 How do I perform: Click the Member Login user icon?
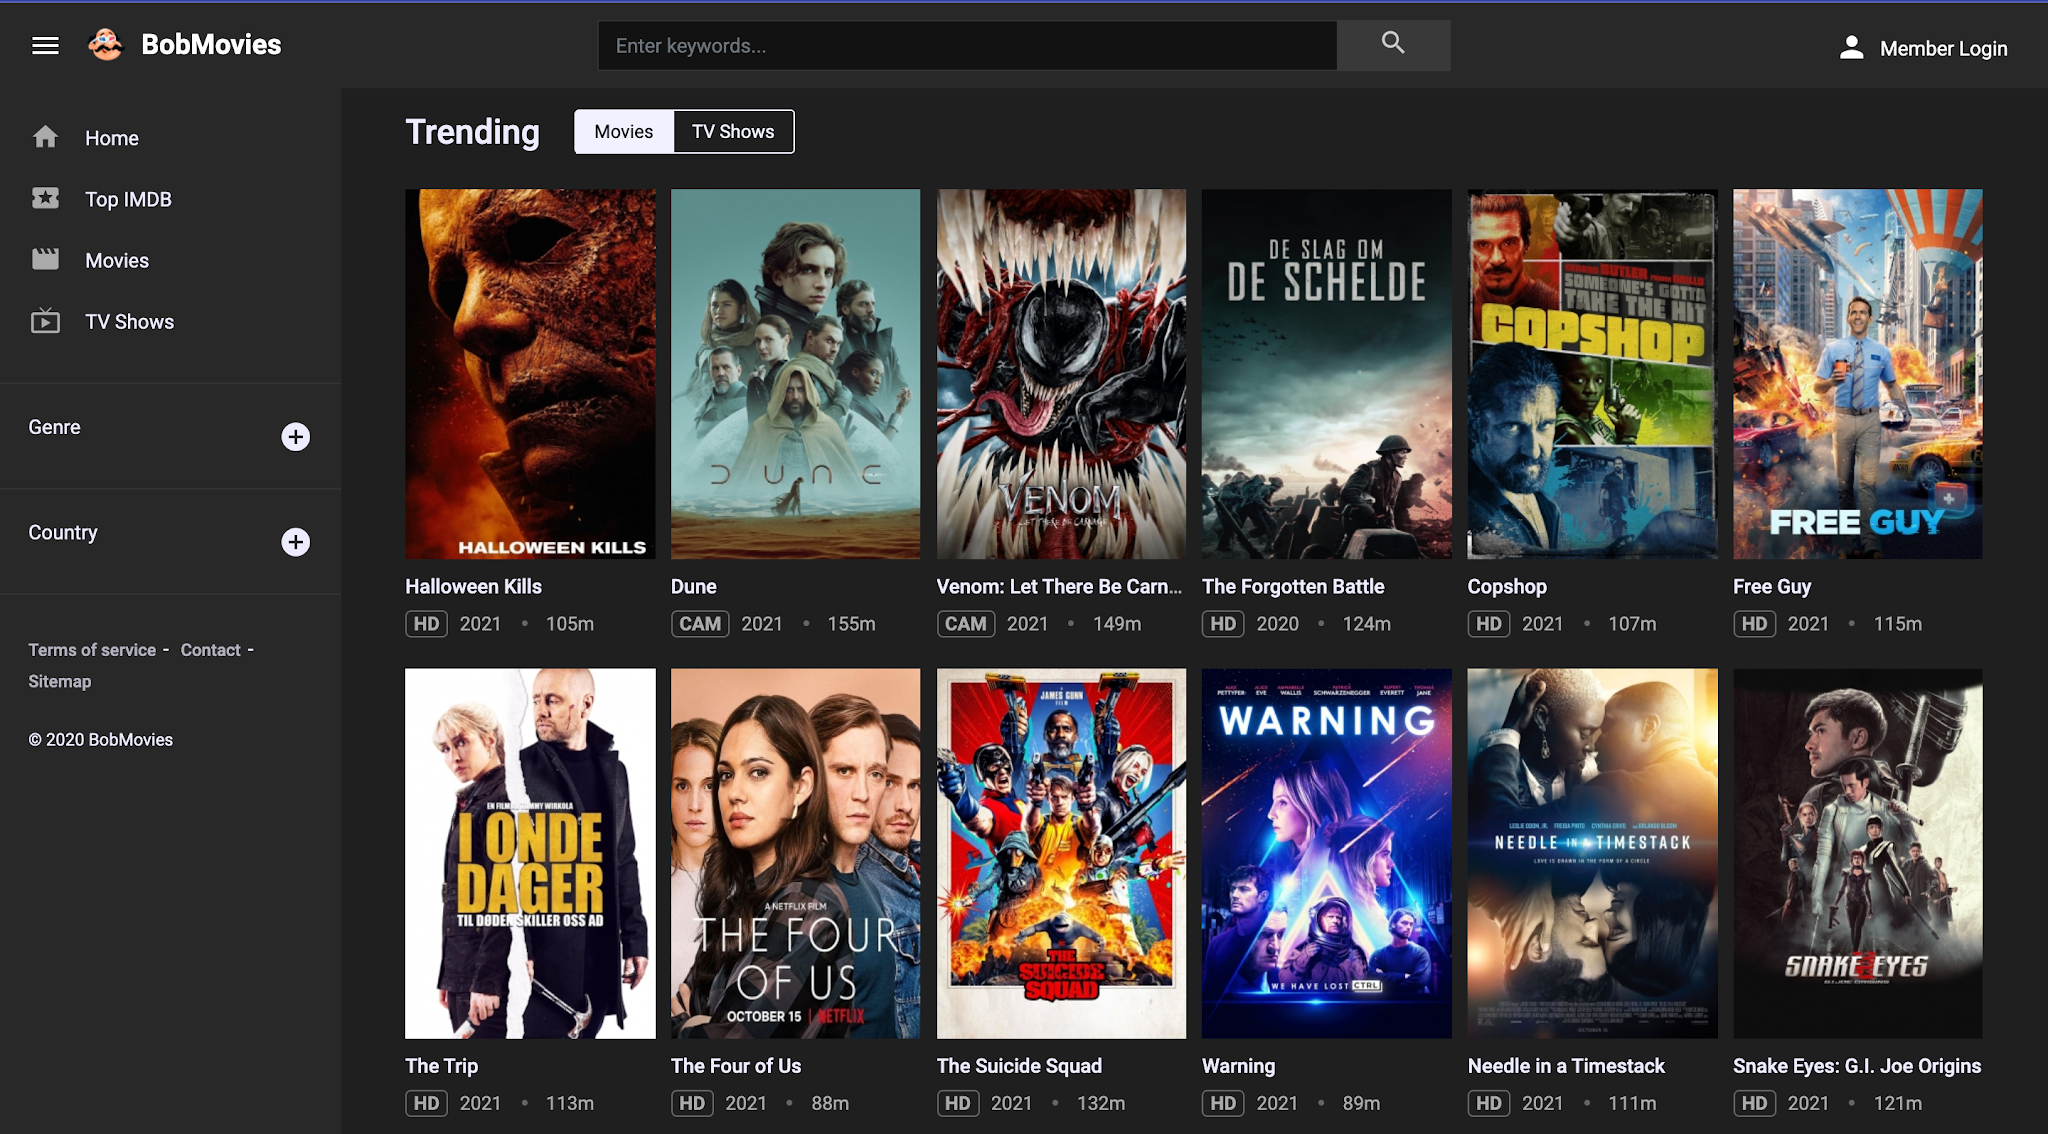pyautogui.click(x=1851, y=48)
